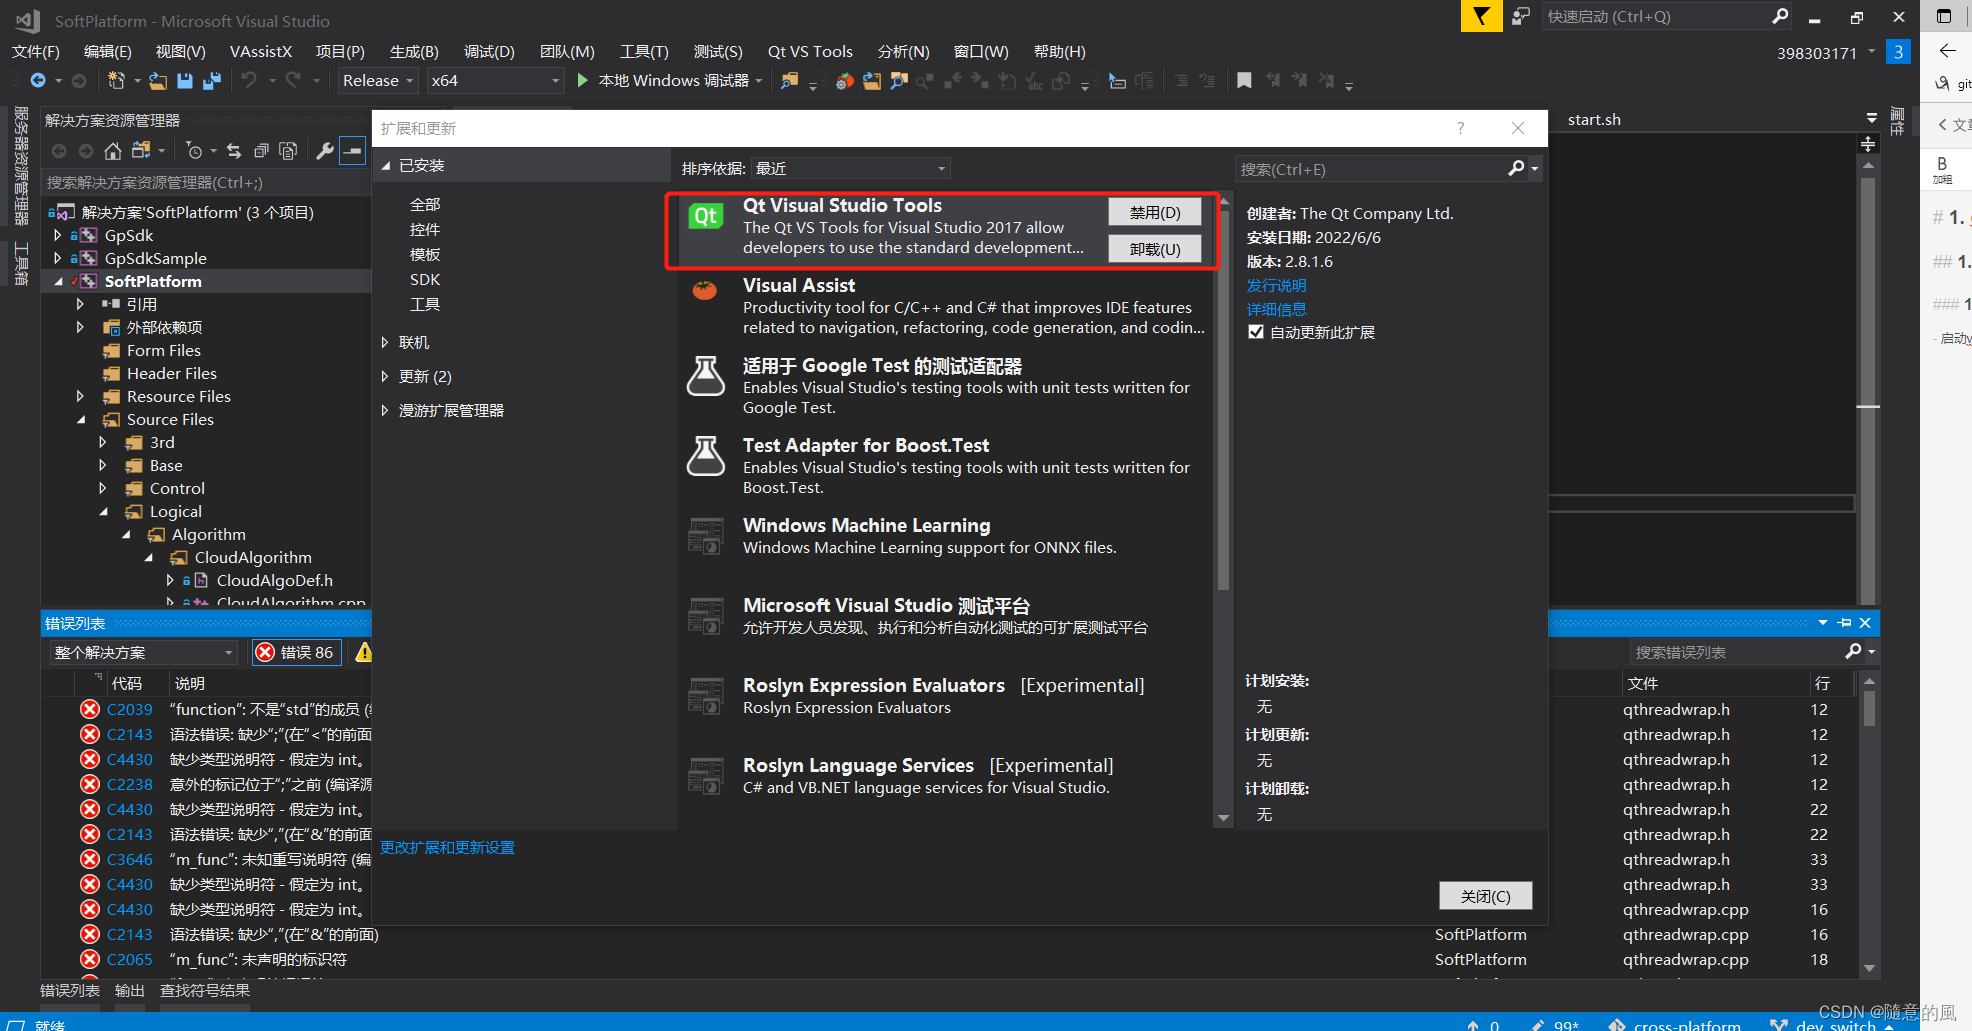Click the Google Test flask icon
This screenshot has height=1031, width=1972.
click(706, 376)
